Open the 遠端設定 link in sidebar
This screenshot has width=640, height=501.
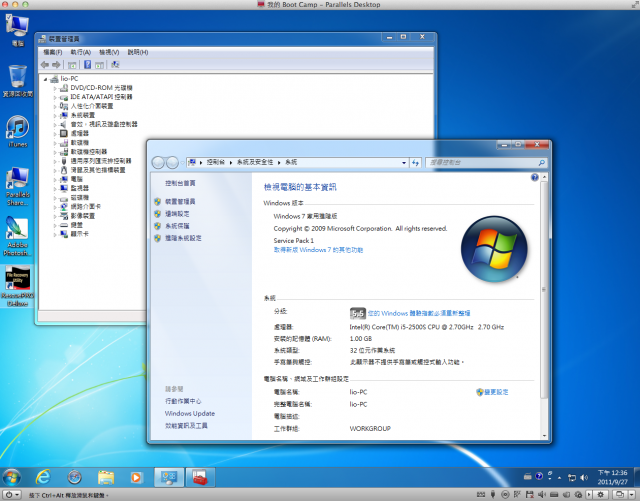pyautogui.click(x=177, y=214)
